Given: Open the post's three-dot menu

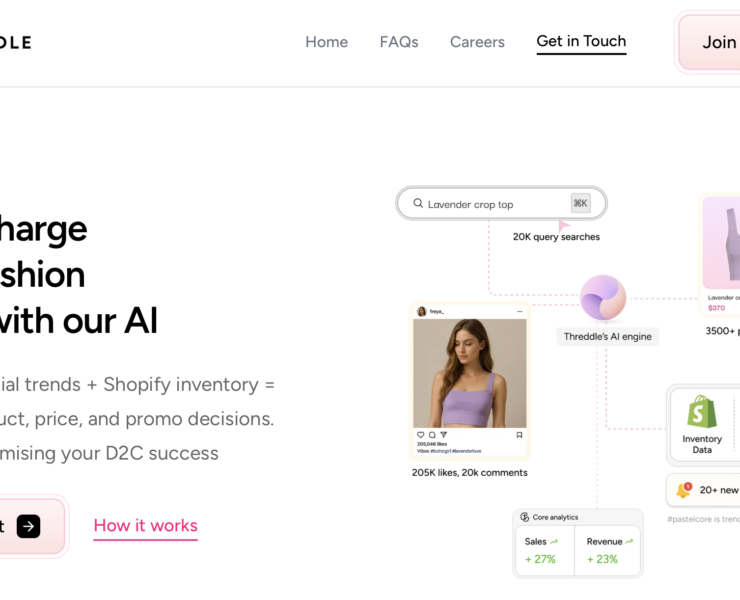Looking at the screenshot, I should 520,312.
